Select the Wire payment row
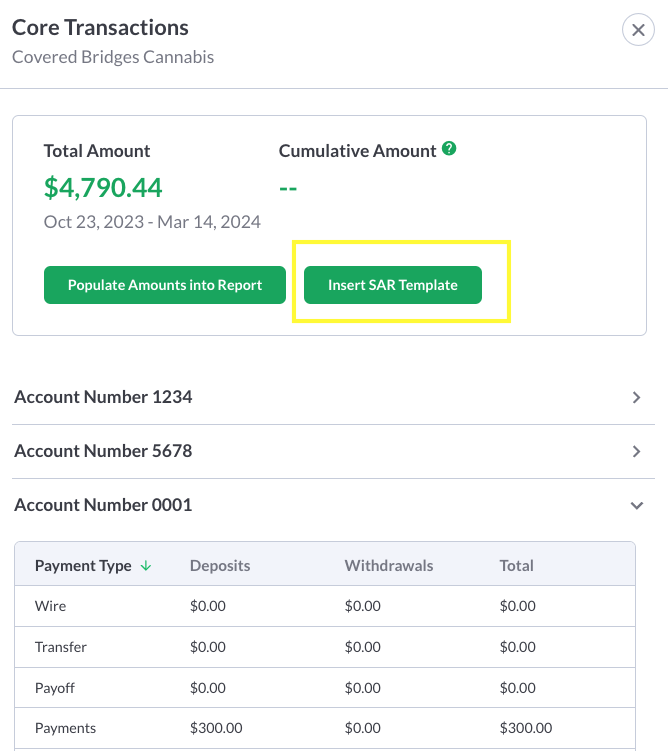Image resolution: width=668 pixels, height=751 pixels. [x=51, y=606]
